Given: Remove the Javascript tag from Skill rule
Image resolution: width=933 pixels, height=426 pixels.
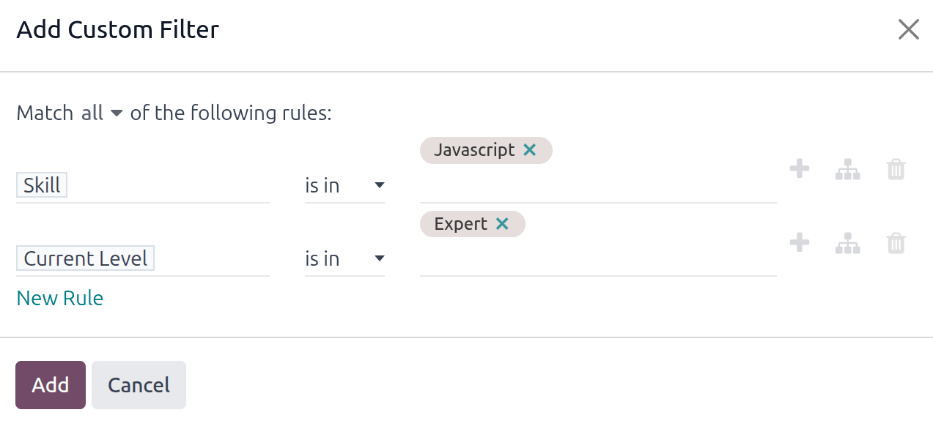Looking at the screenshot, I should pyautogui.click(x=530, y=150).
